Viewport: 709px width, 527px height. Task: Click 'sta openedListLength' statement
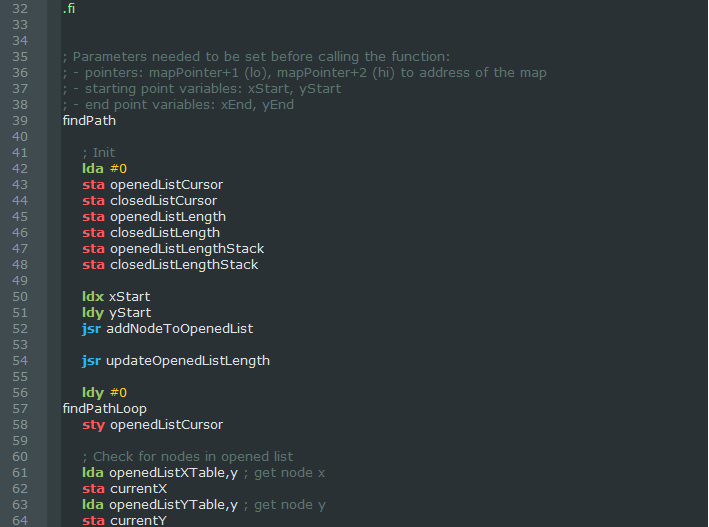pos(153,217)
